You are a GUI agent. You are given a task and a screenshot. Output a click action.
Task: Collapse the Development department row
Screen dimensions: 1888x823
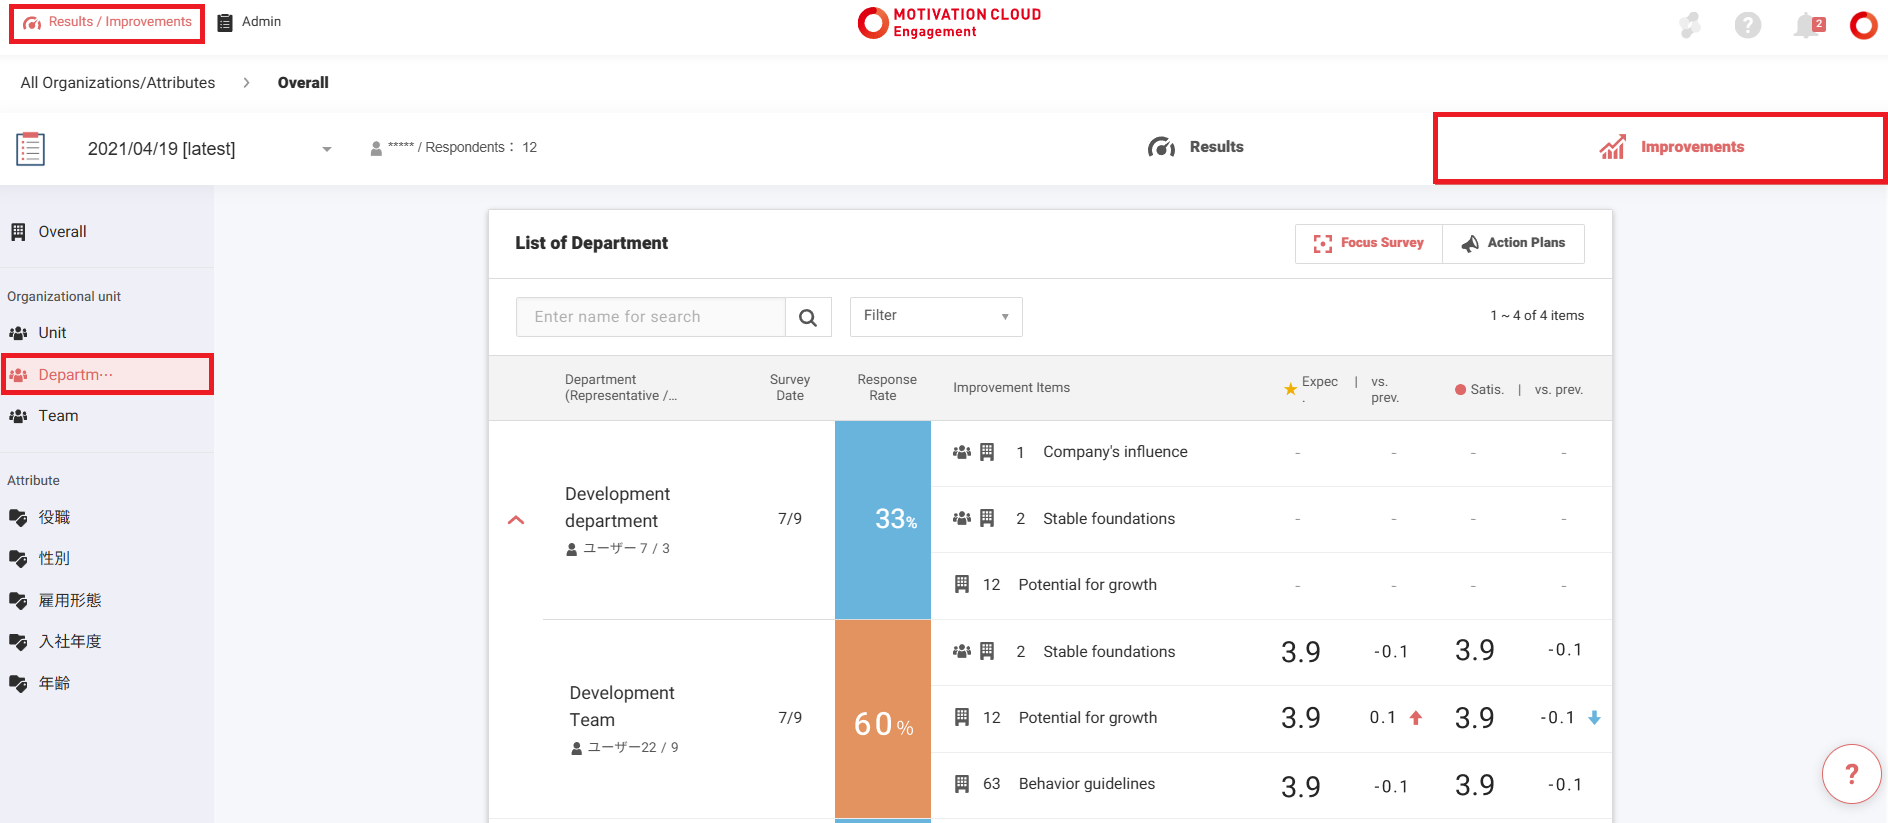[516, 520]
